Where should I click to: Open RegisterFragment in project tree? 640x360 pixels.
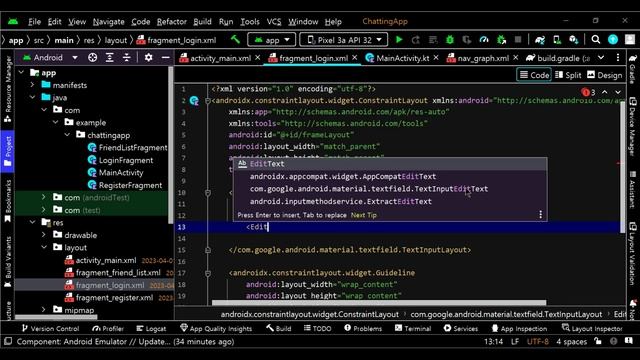click(x=125, y=185)
